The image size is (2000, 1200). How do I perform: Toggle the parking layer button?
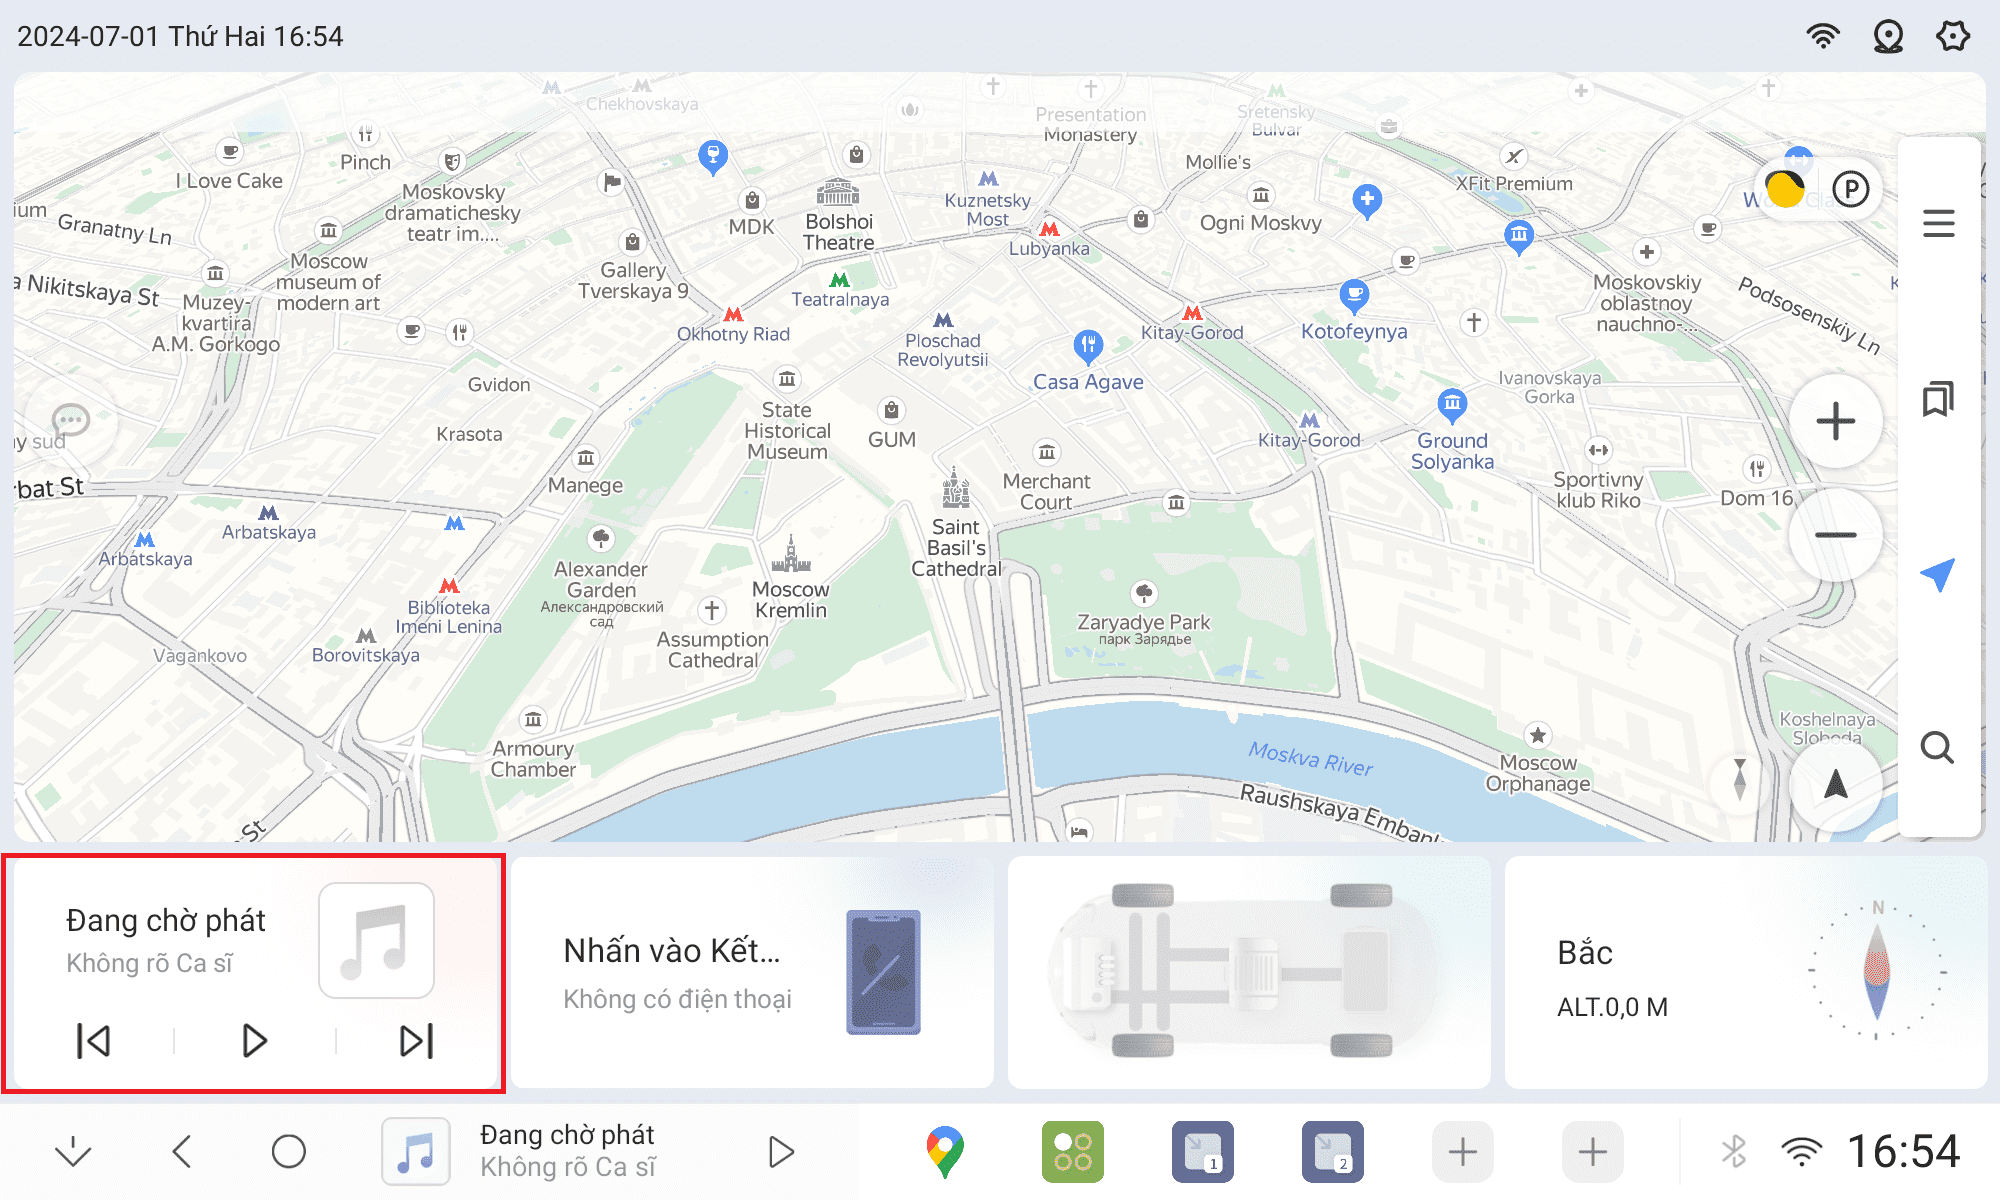click(x=1851, y=189)
